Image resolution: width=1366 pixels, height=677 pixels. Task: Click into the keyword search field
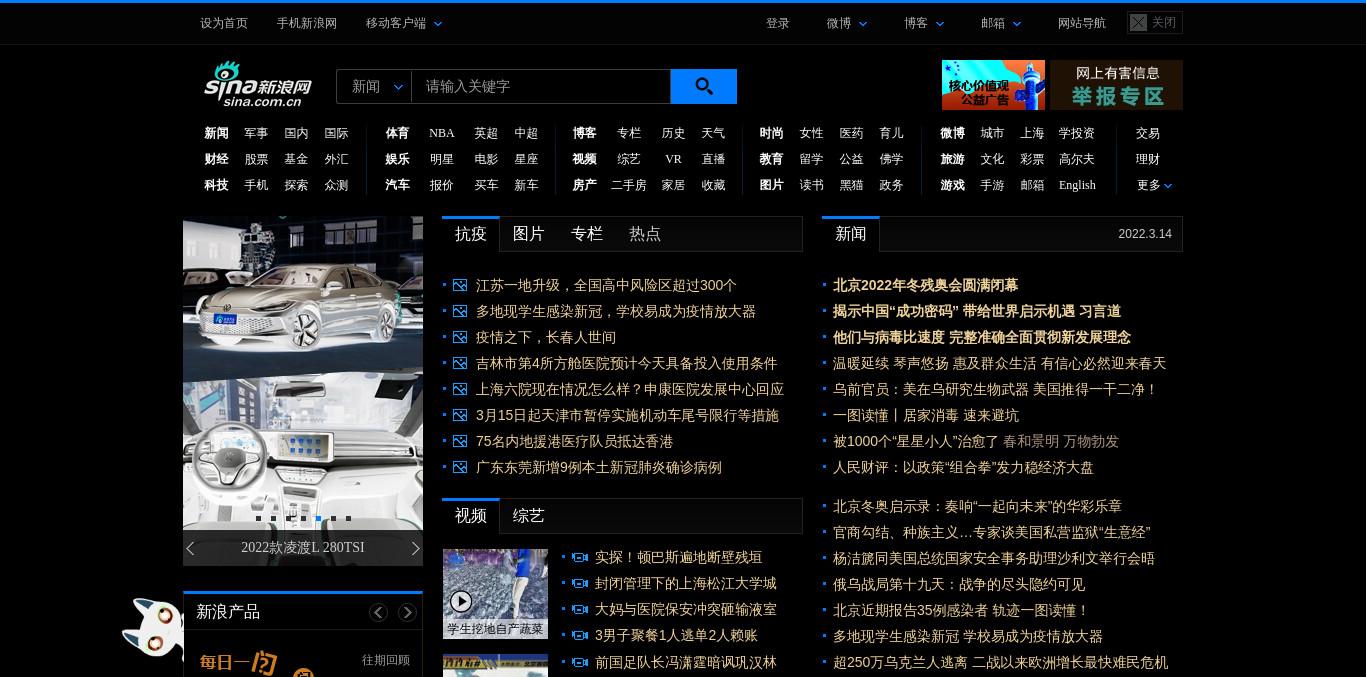(541, 86)
